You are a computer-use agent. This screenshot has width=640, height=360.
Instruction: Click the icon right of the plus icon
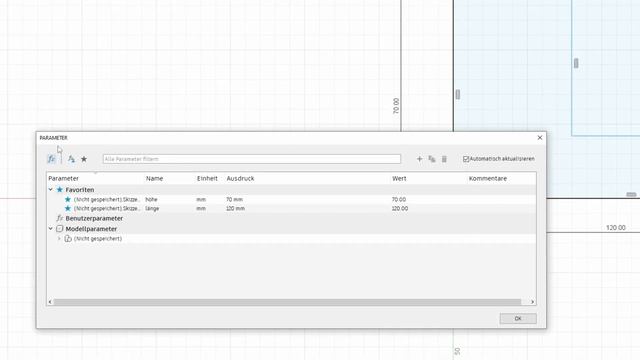click(x=432, y=159)
